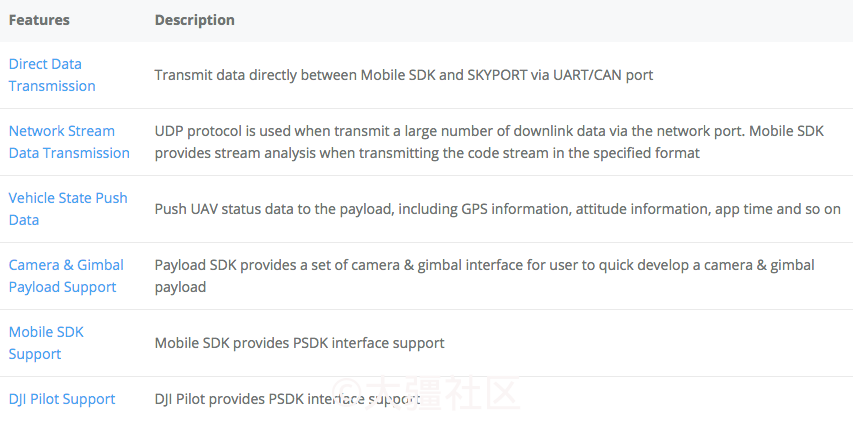The width and height of the screenshot is (853, 421).
Task: Click the lone word 'payload' on second line
Action: coord(180,287)
